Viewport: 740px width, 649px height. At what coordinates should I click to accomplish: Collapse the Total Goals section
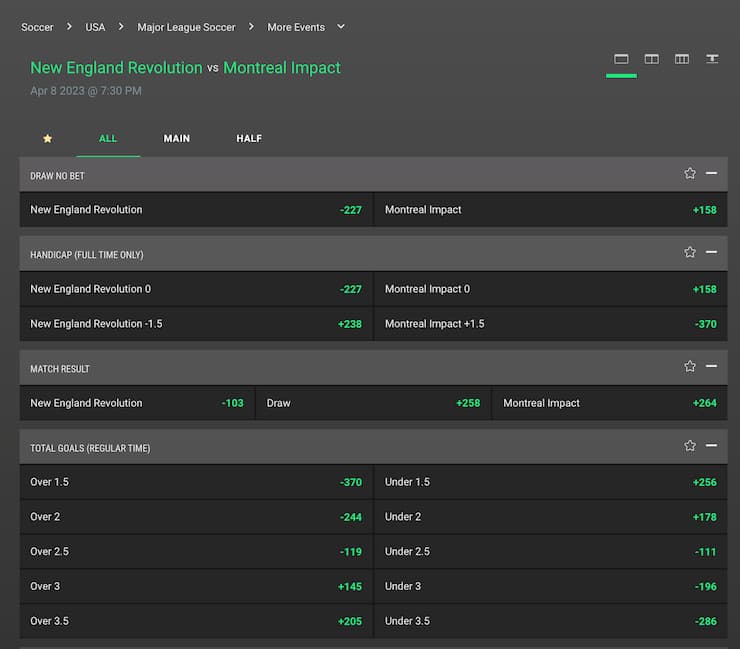pyautogui.click(x=711, y=446)
